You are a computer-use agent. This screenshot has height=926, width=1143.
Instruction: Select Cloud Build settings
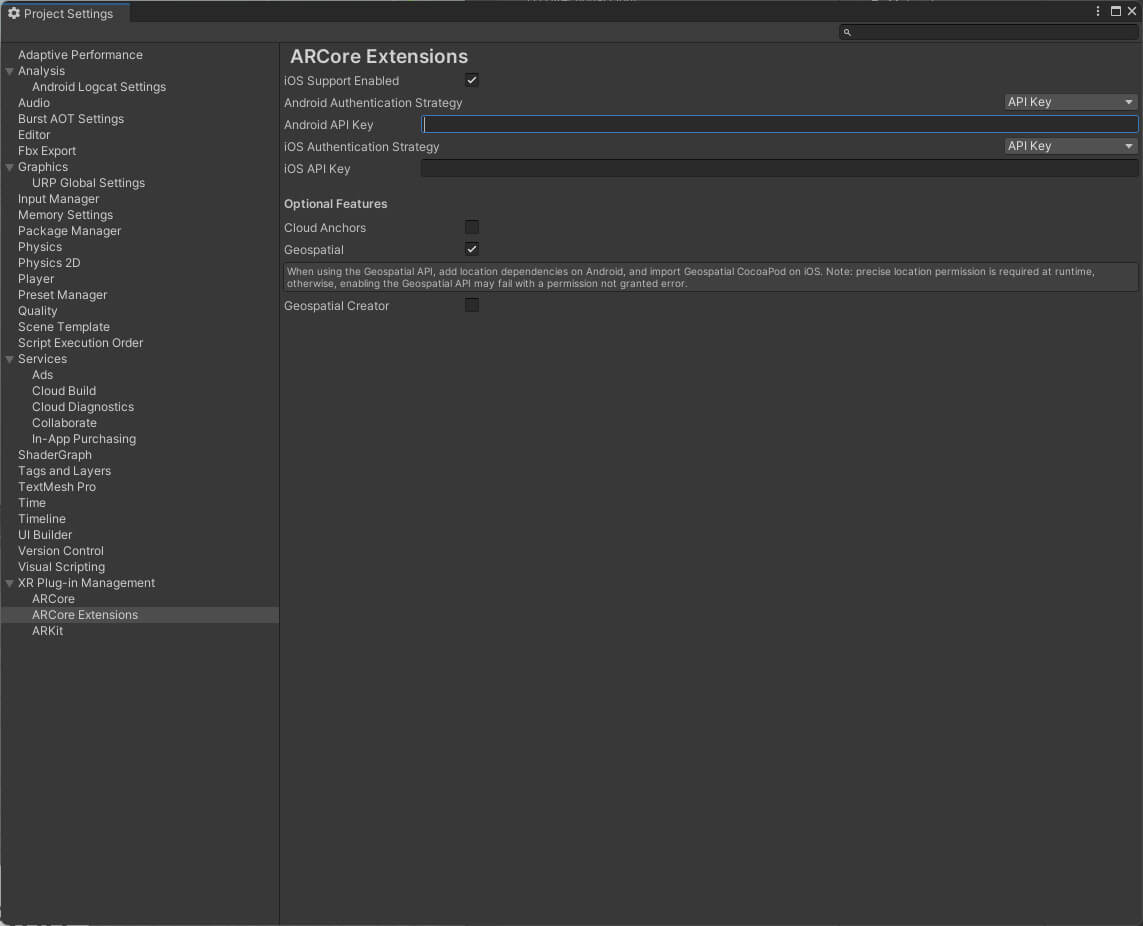pos(63,392)
